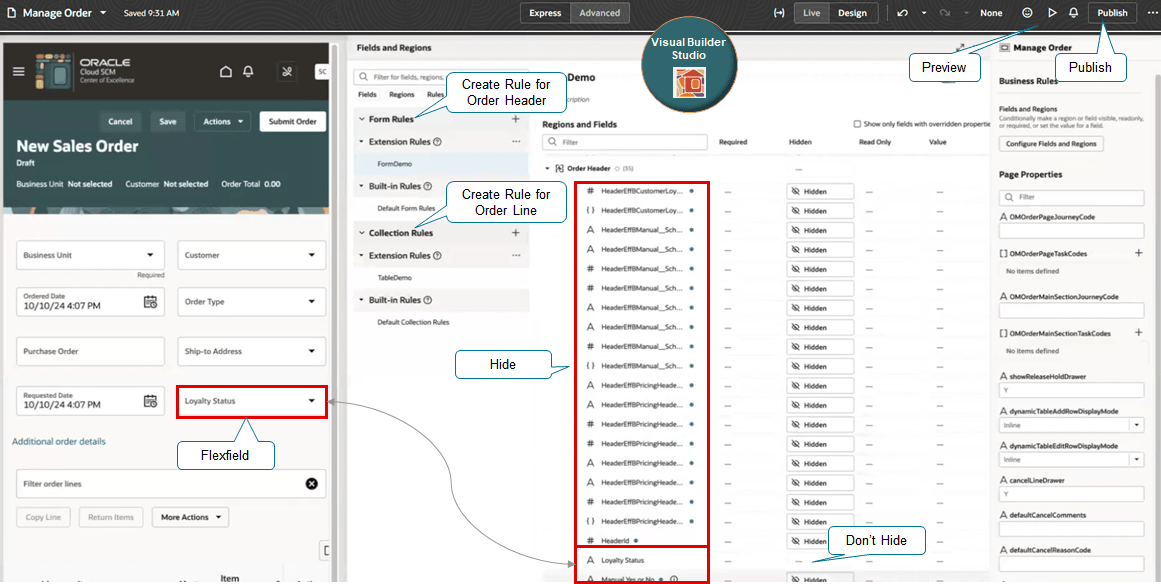The height and width of the screenshot is (584, 1161).
Task: Go to the home icon in Oracle header
Action: coord(227,71)
